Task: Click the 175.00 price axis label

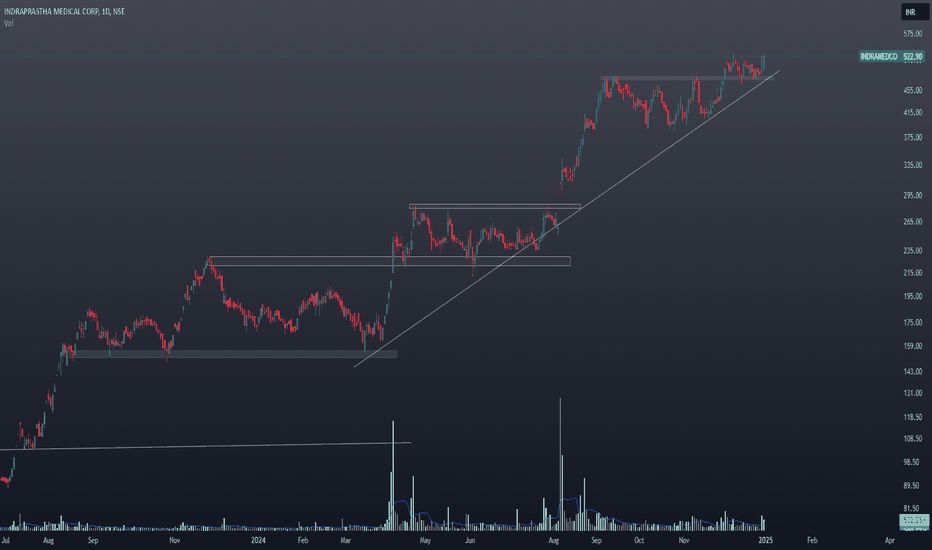Action: (x=912, y=322)
